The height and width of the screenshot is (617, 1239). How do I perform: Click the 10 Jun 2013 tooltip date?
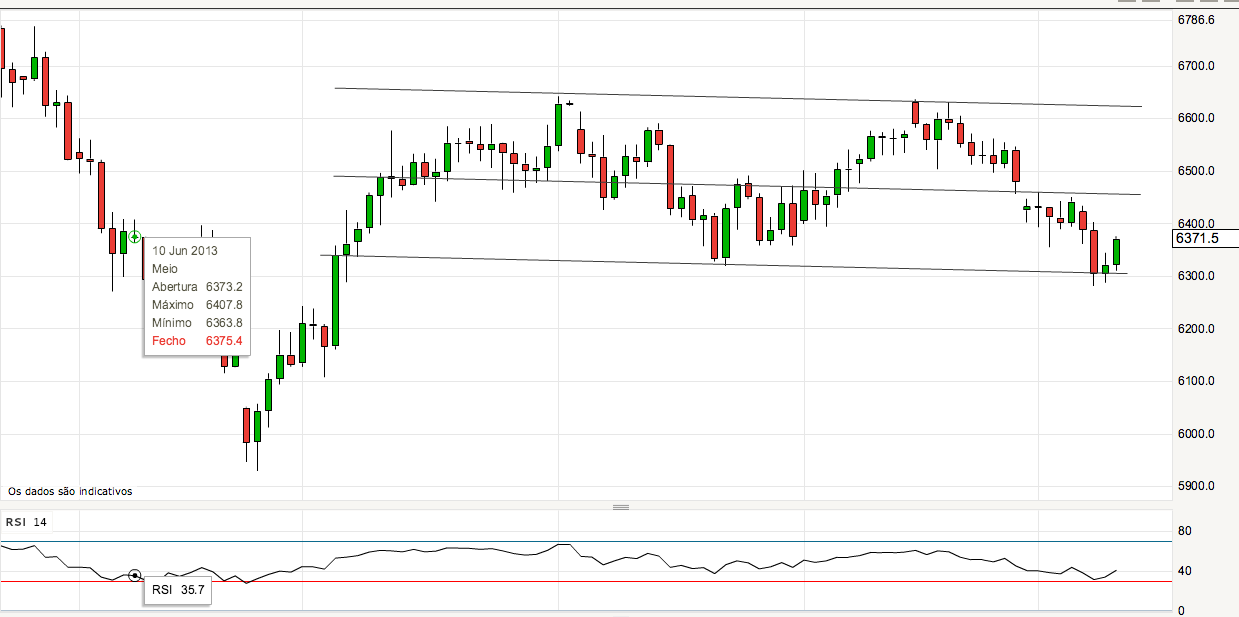click(x=185, y=251)
